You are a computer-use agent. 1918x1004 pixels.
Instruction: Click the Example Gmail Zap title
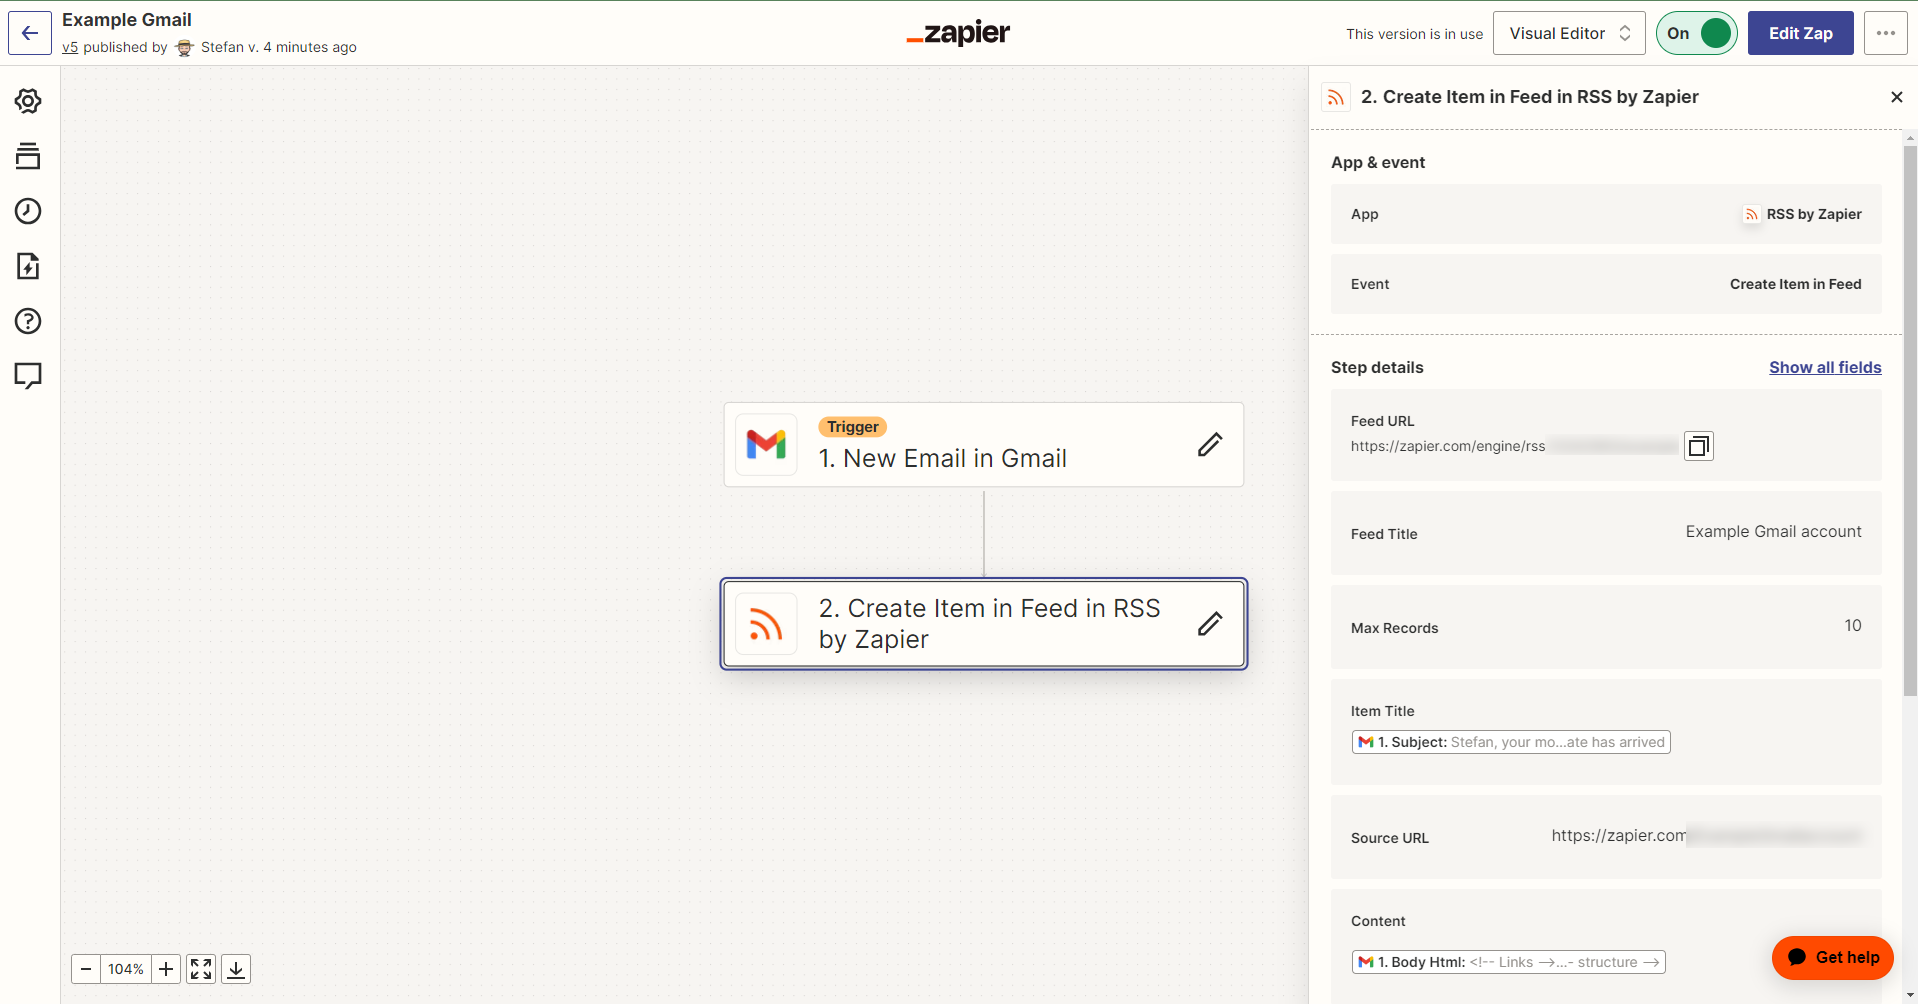point(127,20)
